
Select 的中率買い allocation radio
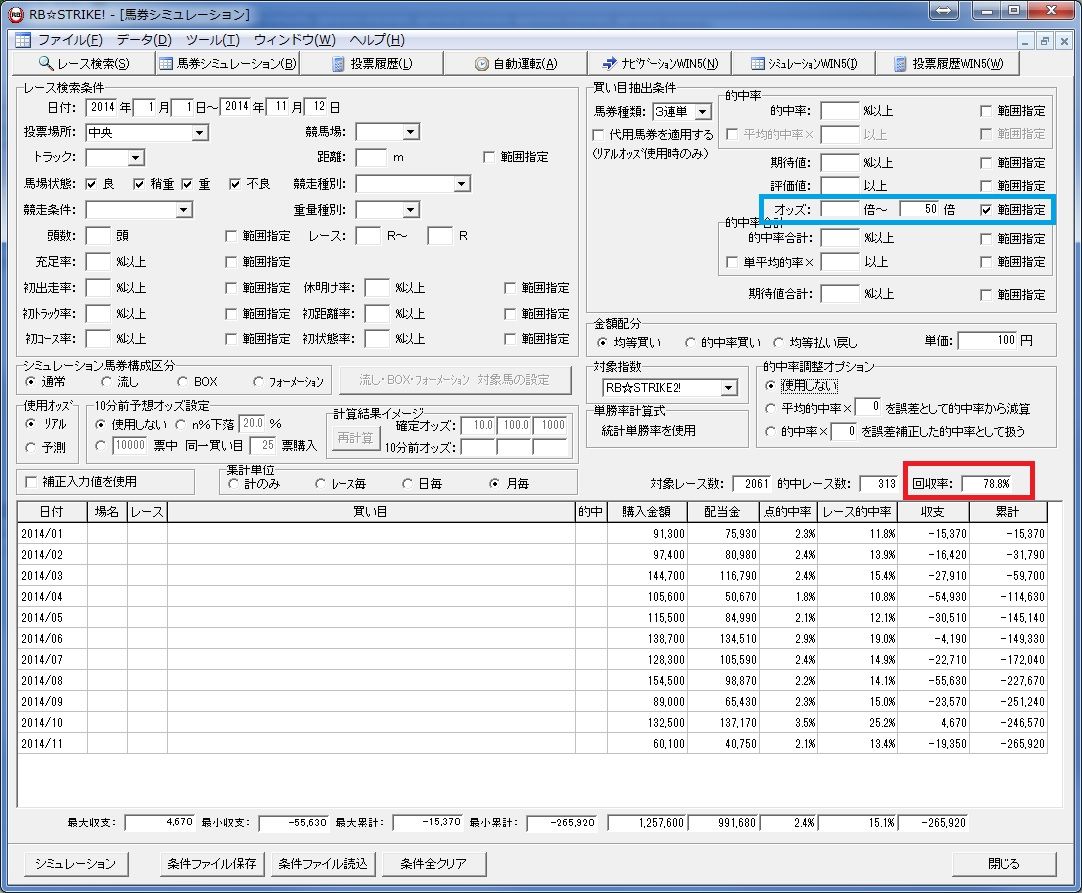click(x=690, y=342)
